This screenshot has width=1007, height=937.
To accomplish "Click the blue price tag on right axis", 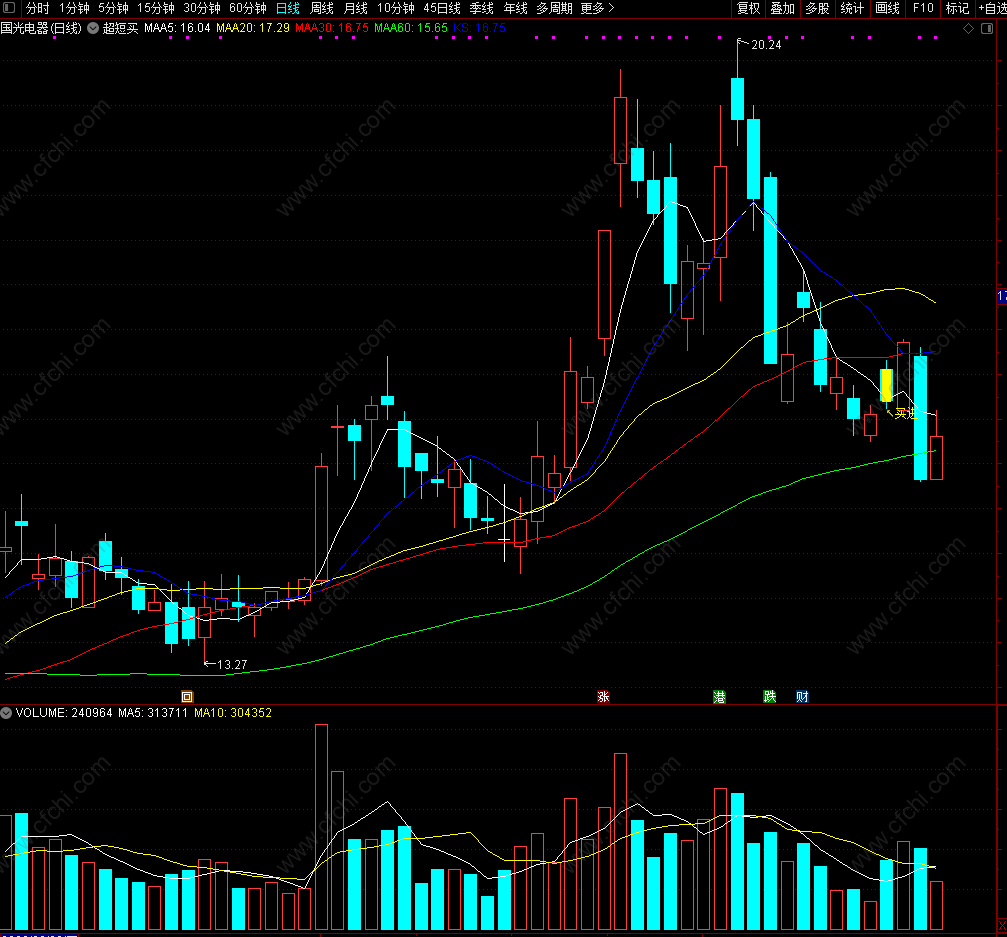I will [x=1001, y=296].
